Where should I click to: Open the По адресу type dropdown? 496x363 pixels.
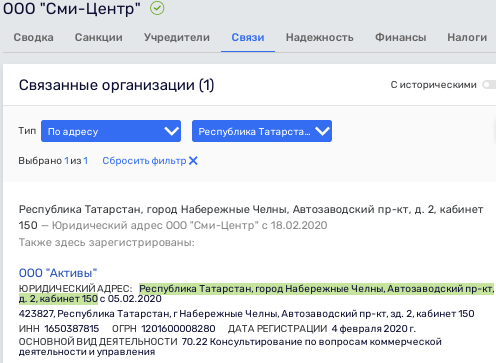click(111, 131)
